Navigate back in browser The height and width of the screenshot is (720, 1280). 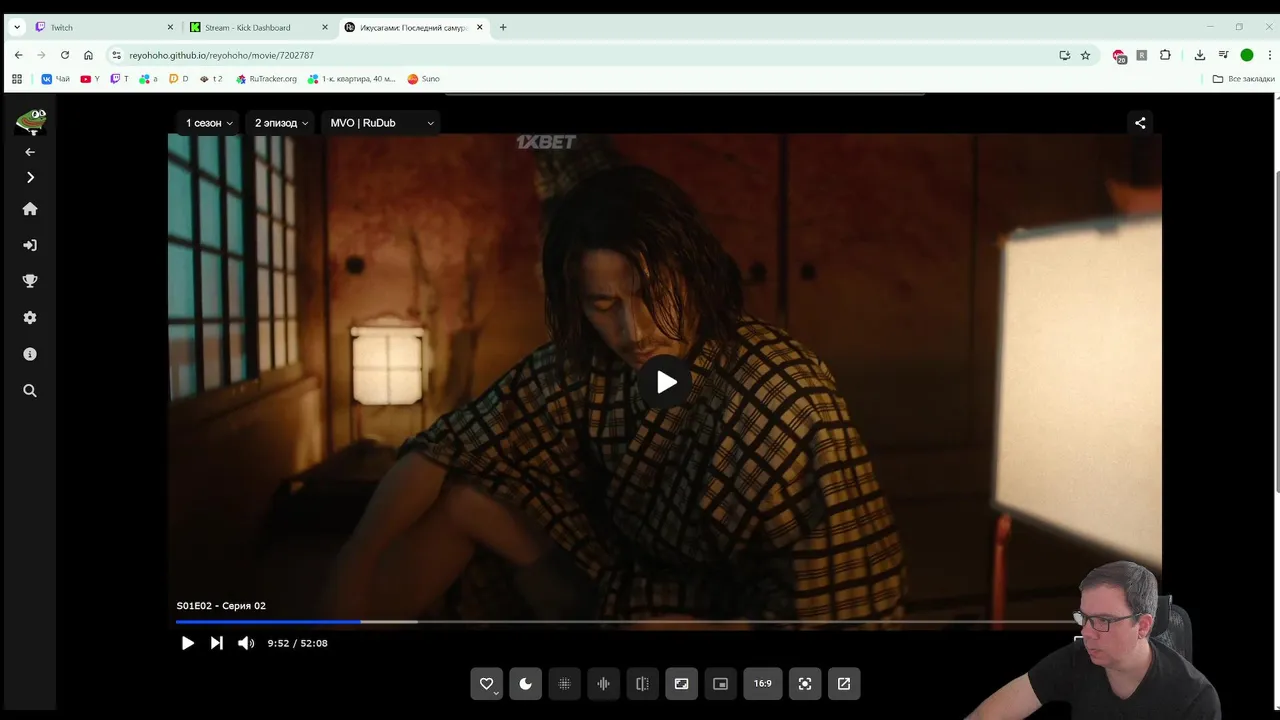[x=18, y=55]
